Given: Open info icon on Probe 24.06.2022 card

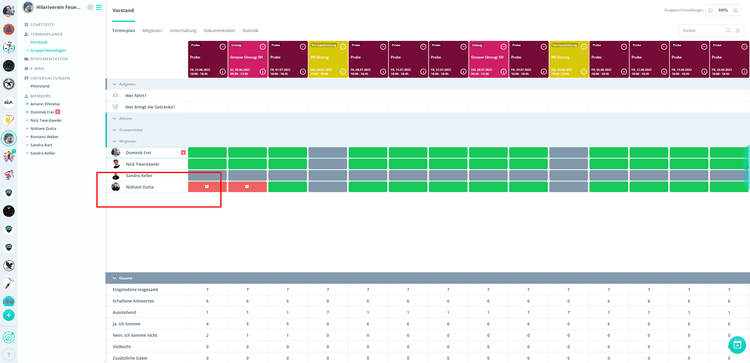Looking at the screenshot, I should coord(222,72).
